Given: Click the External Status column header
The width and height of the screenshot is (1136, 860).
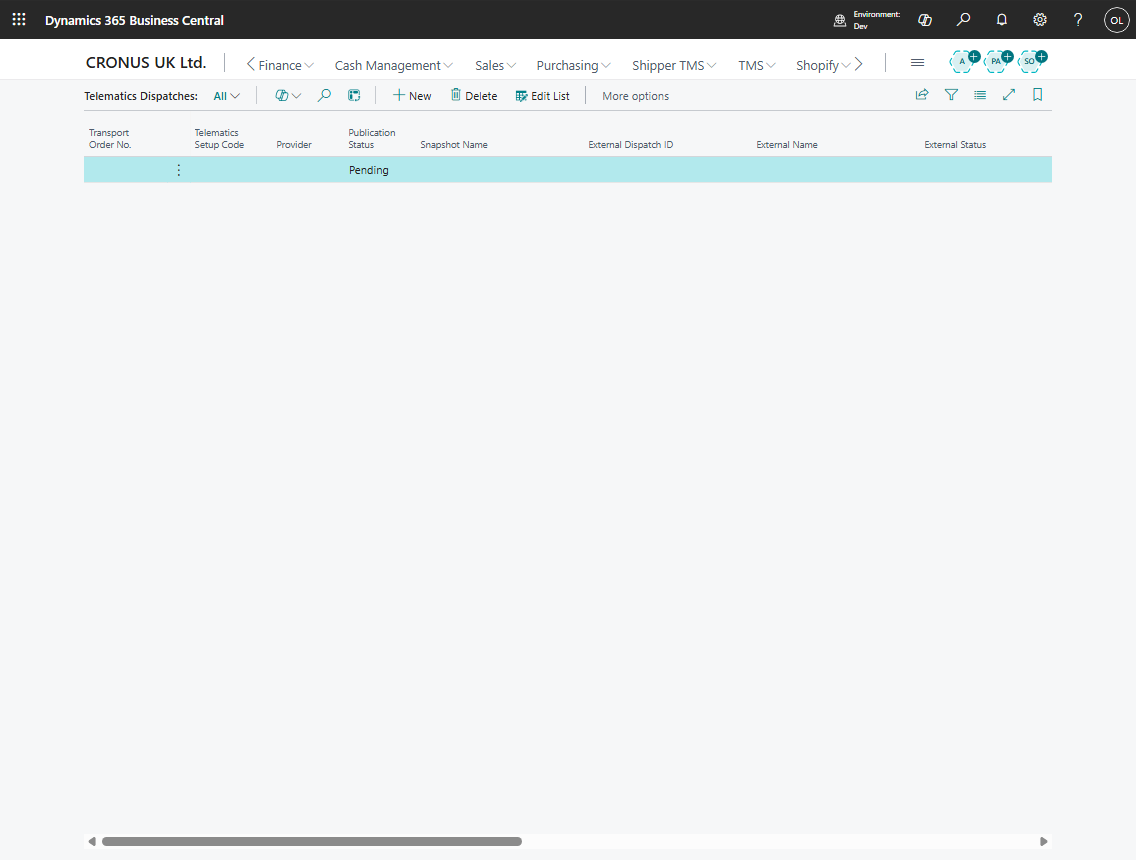Looking at the screenshot, I should [x=955, y=145].
